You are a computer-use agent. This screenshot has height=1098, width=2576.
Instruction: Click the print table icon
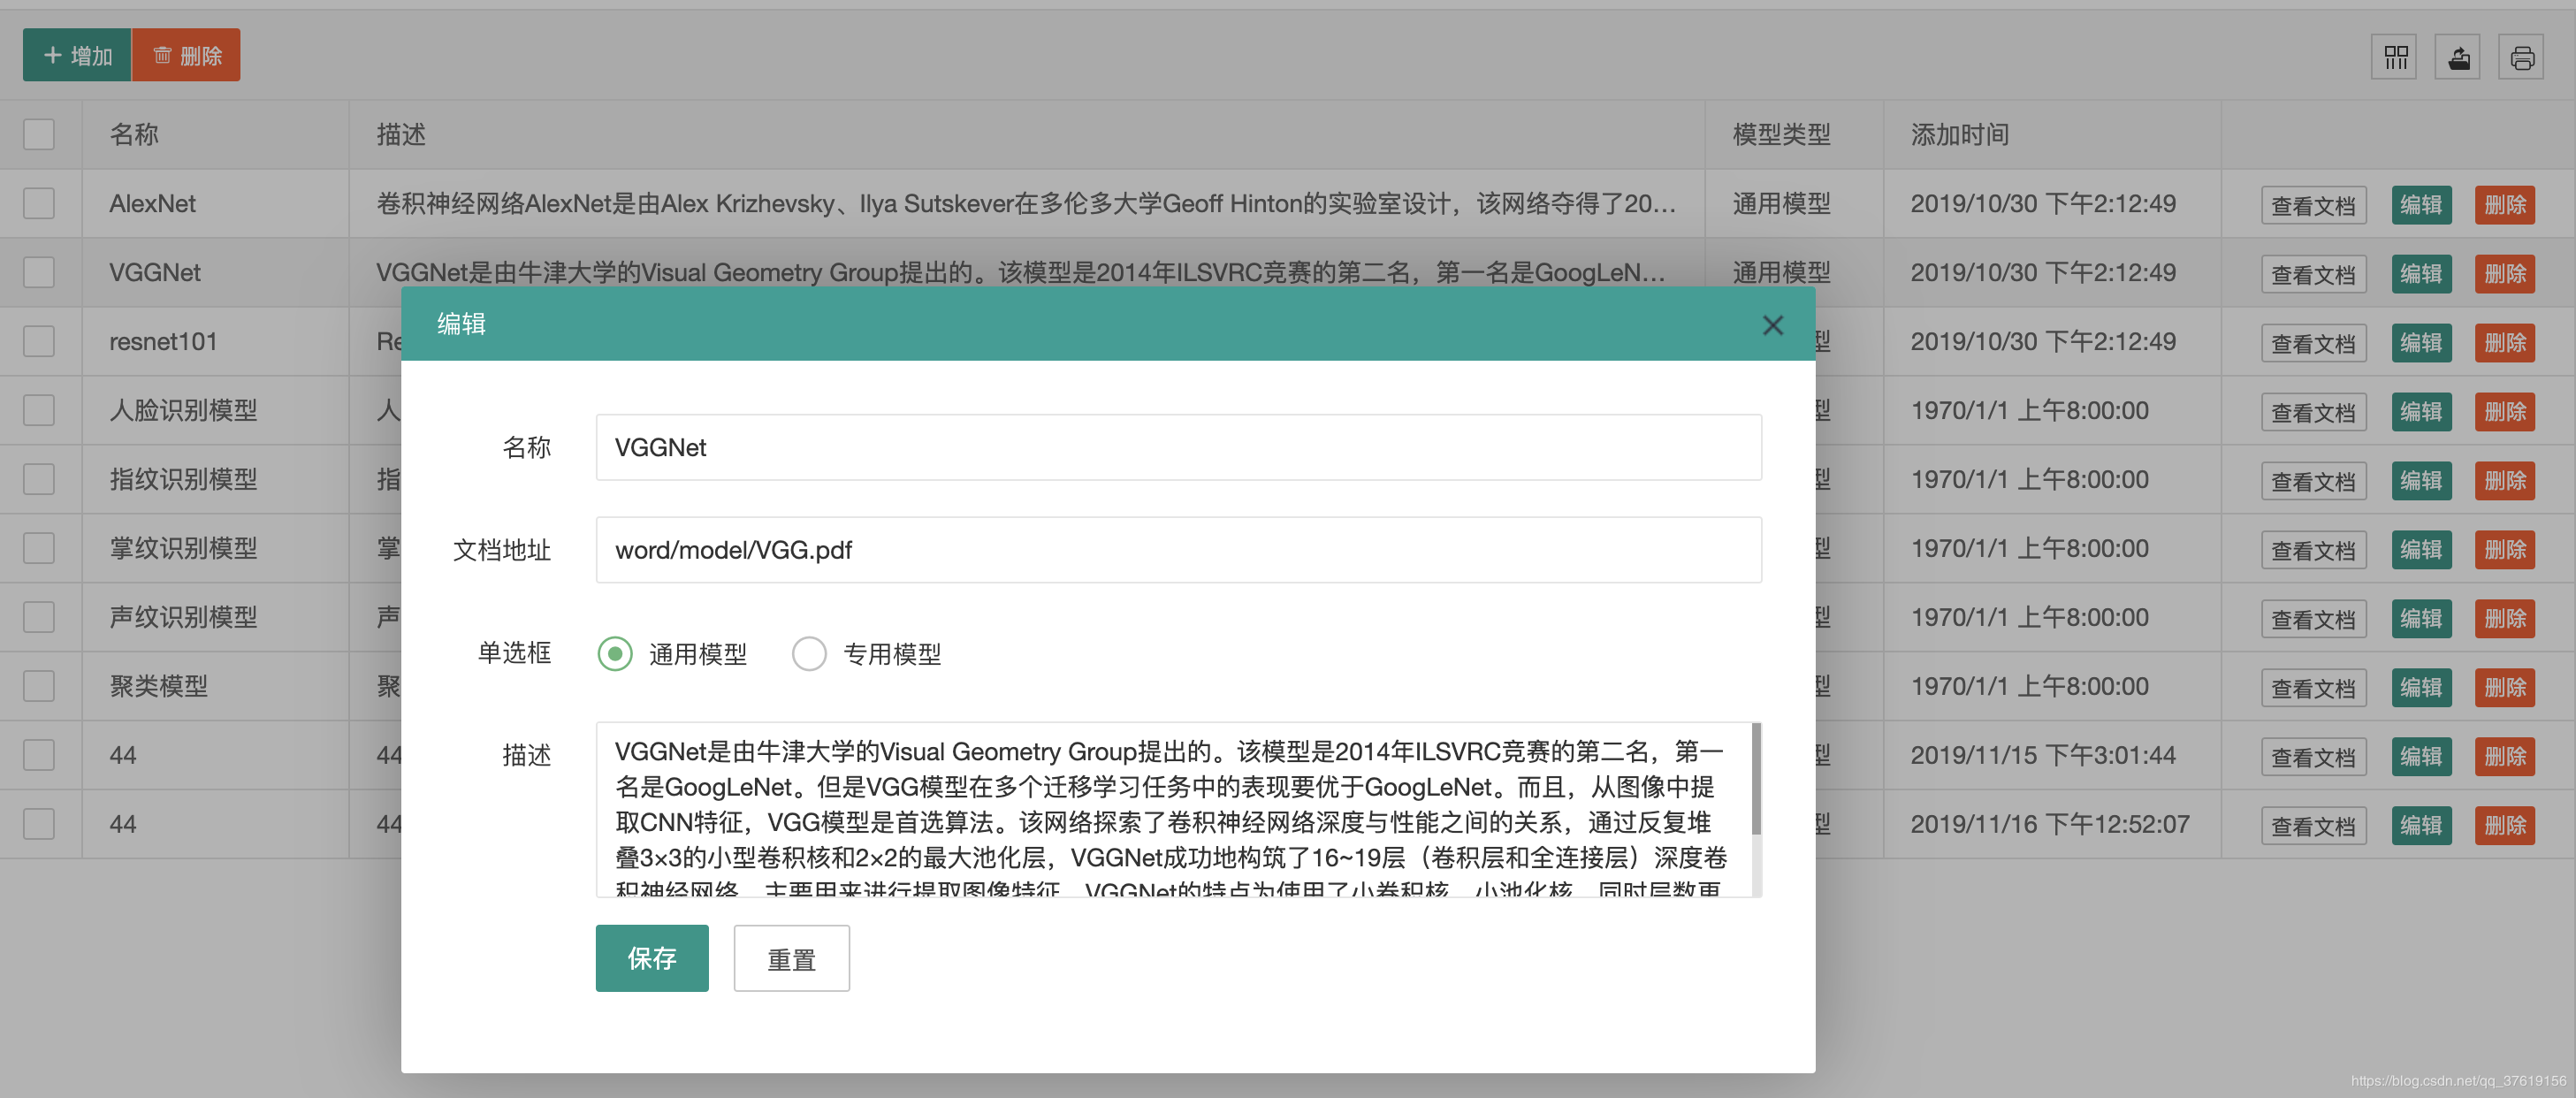(x=2521, y=57)
